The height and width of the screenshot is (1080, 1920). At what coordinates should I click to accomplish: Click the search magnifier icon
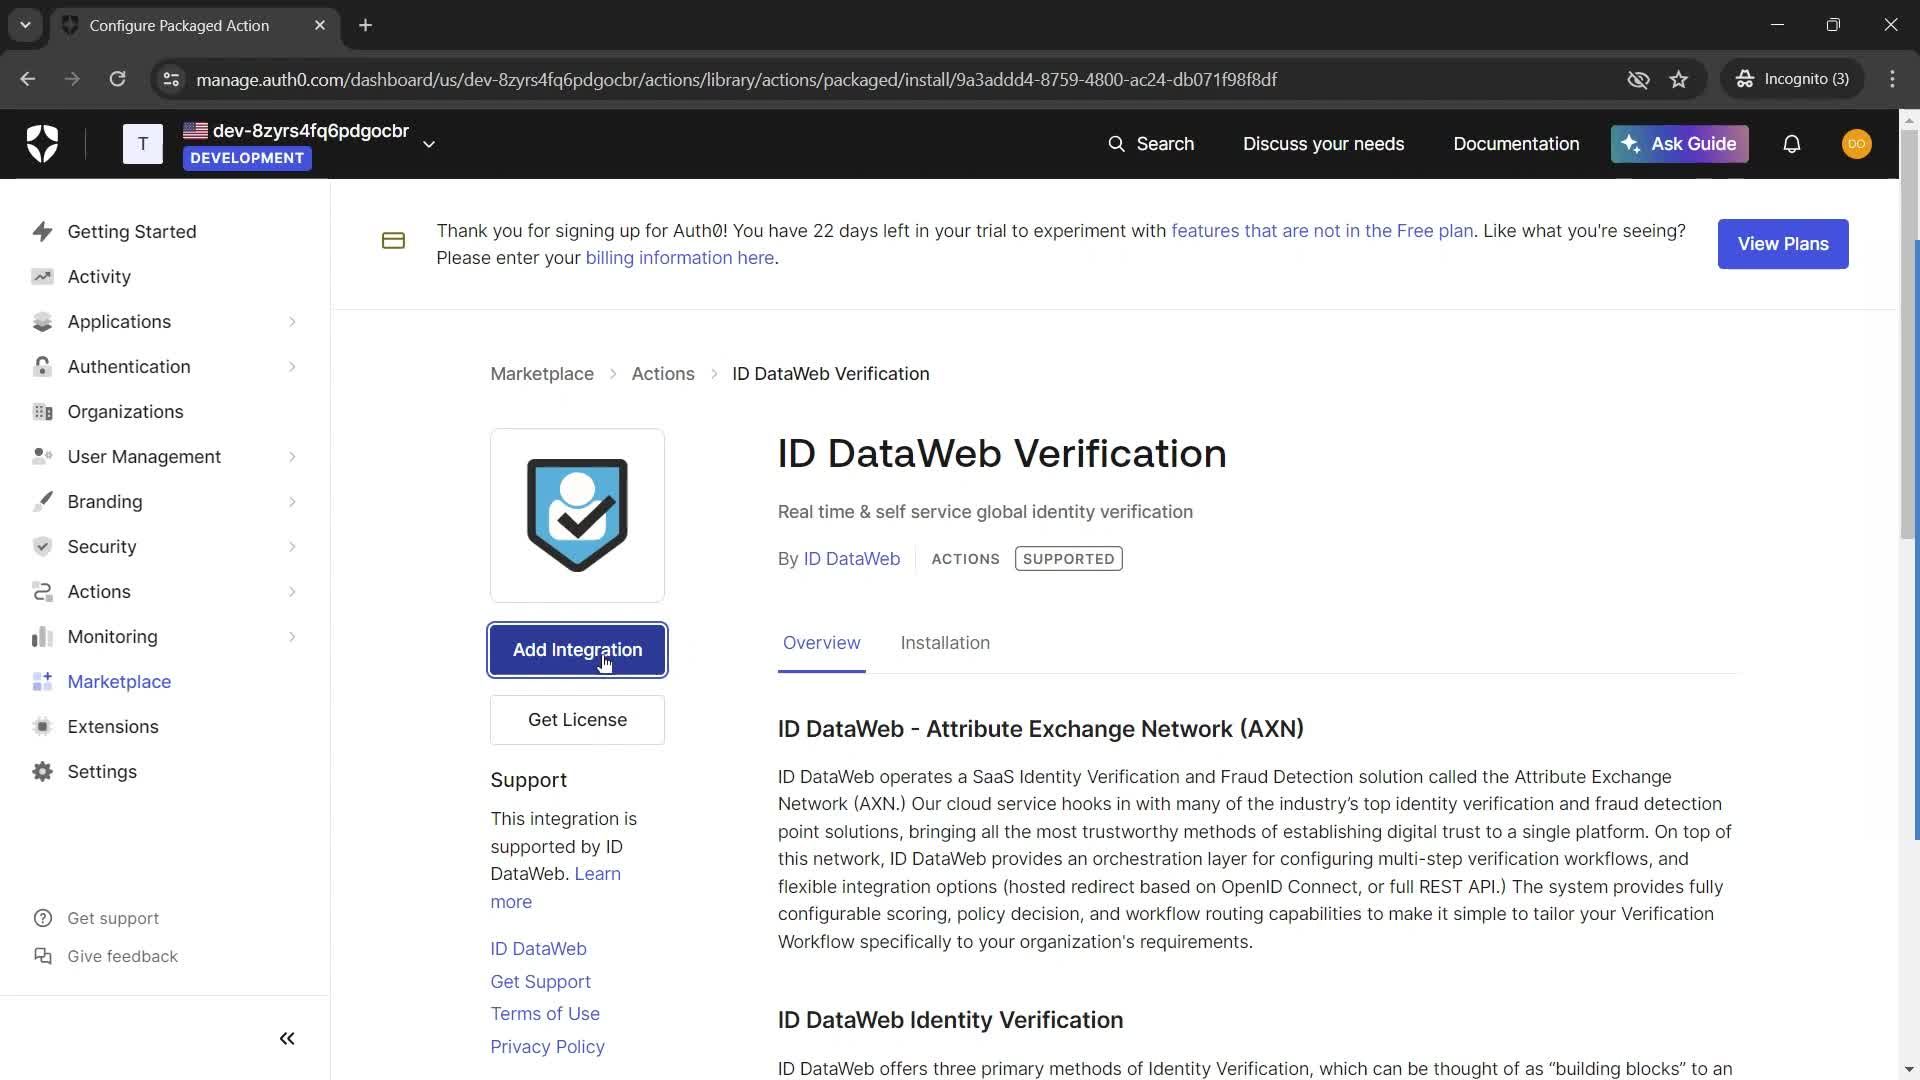click(x=1116, y=144)
